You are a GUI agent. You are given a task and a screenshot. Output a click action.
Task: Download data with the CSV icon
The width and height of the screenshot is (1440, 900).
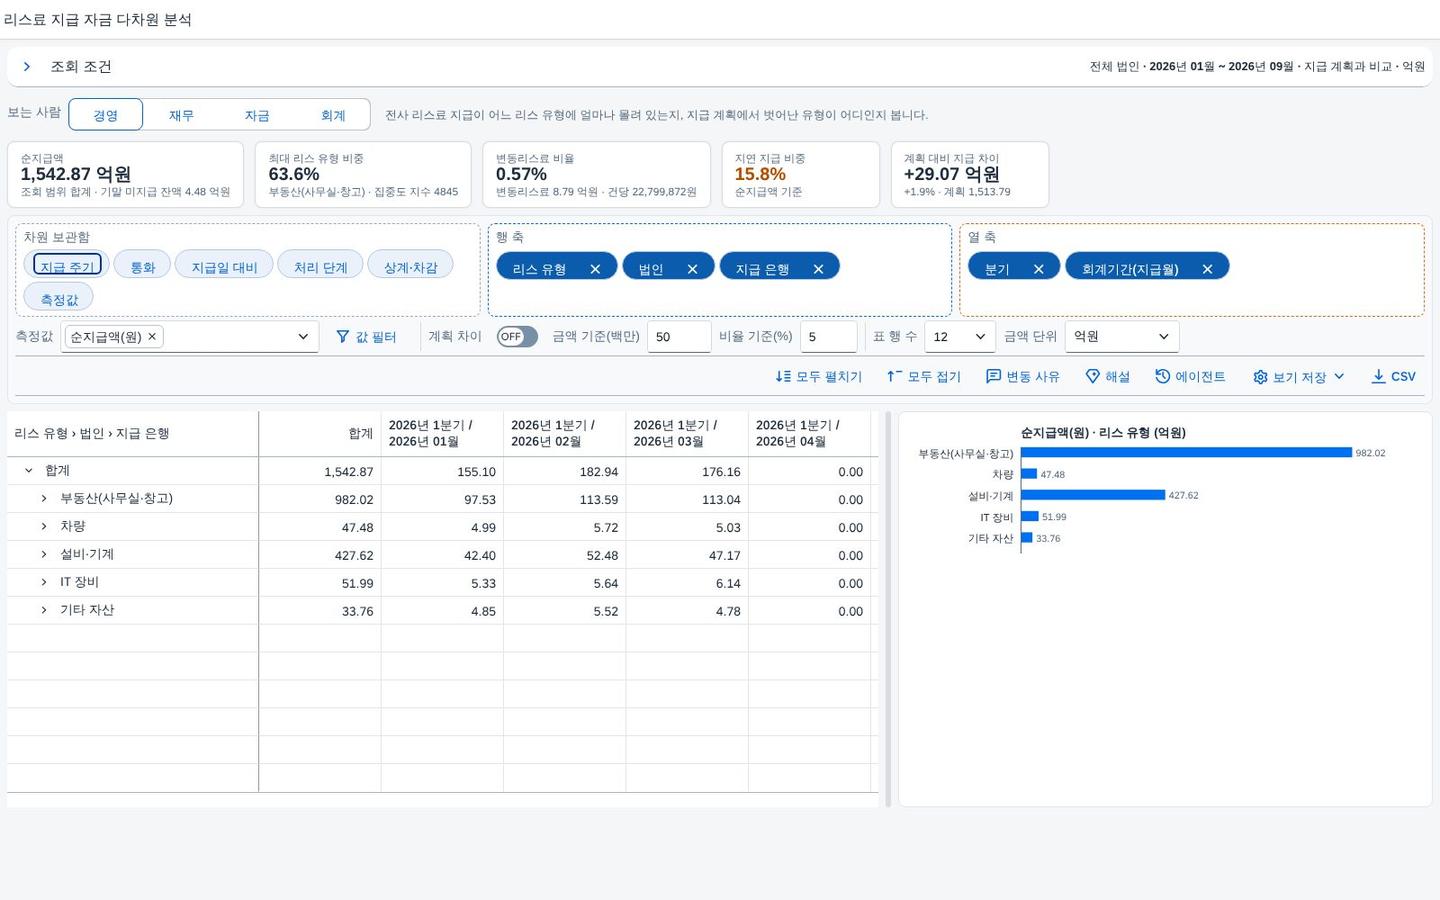1378,376
